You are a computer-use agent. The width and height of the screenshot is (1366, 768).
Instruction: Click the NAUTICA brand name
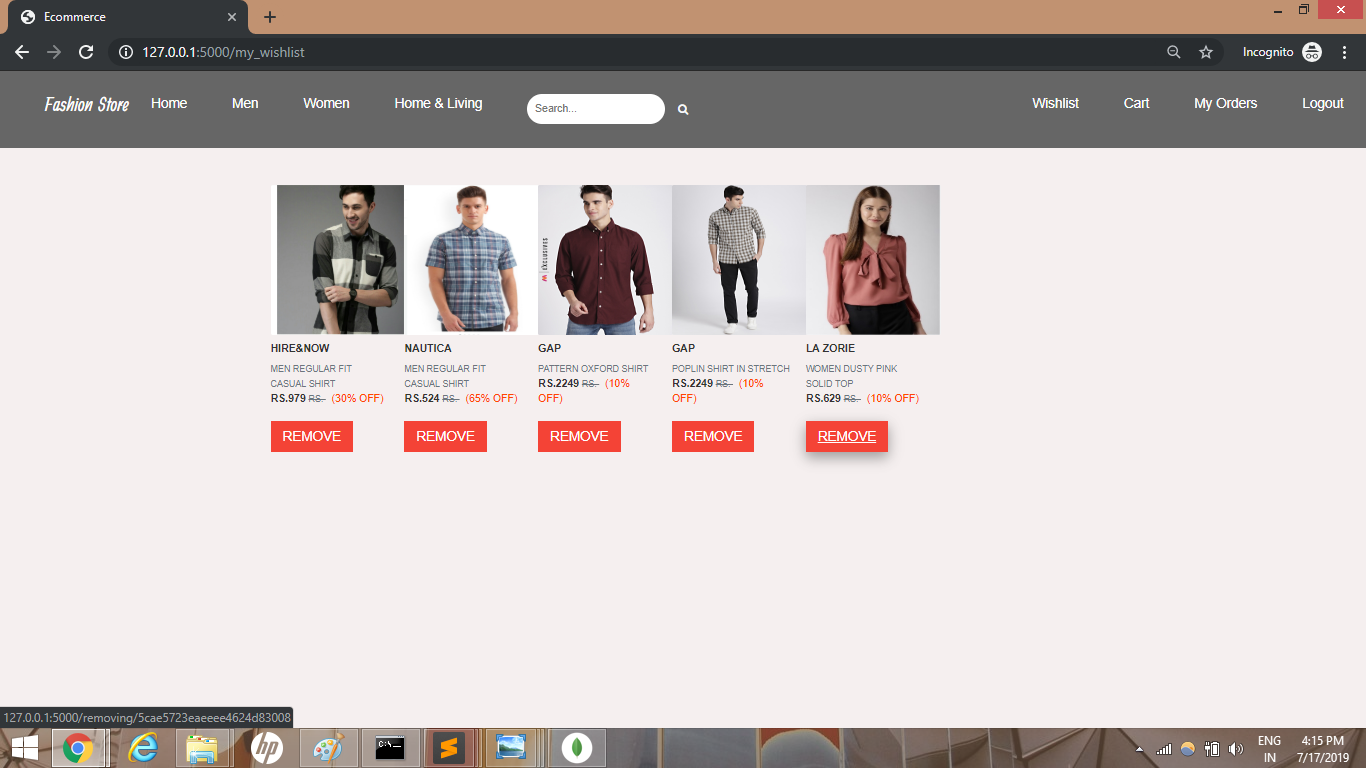click(428, 348)
